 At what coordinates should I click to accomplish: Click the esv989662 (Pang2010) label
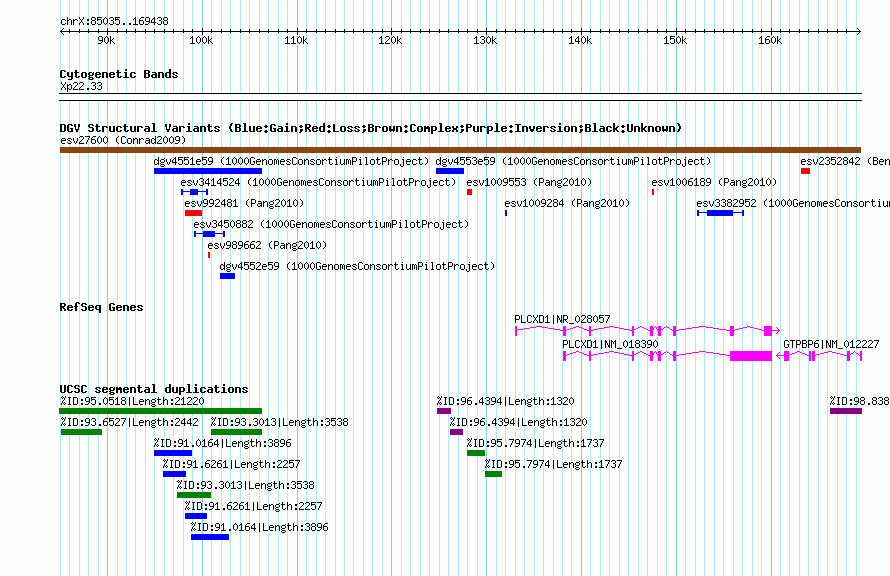pyautogui.click(x=267, y=245)
